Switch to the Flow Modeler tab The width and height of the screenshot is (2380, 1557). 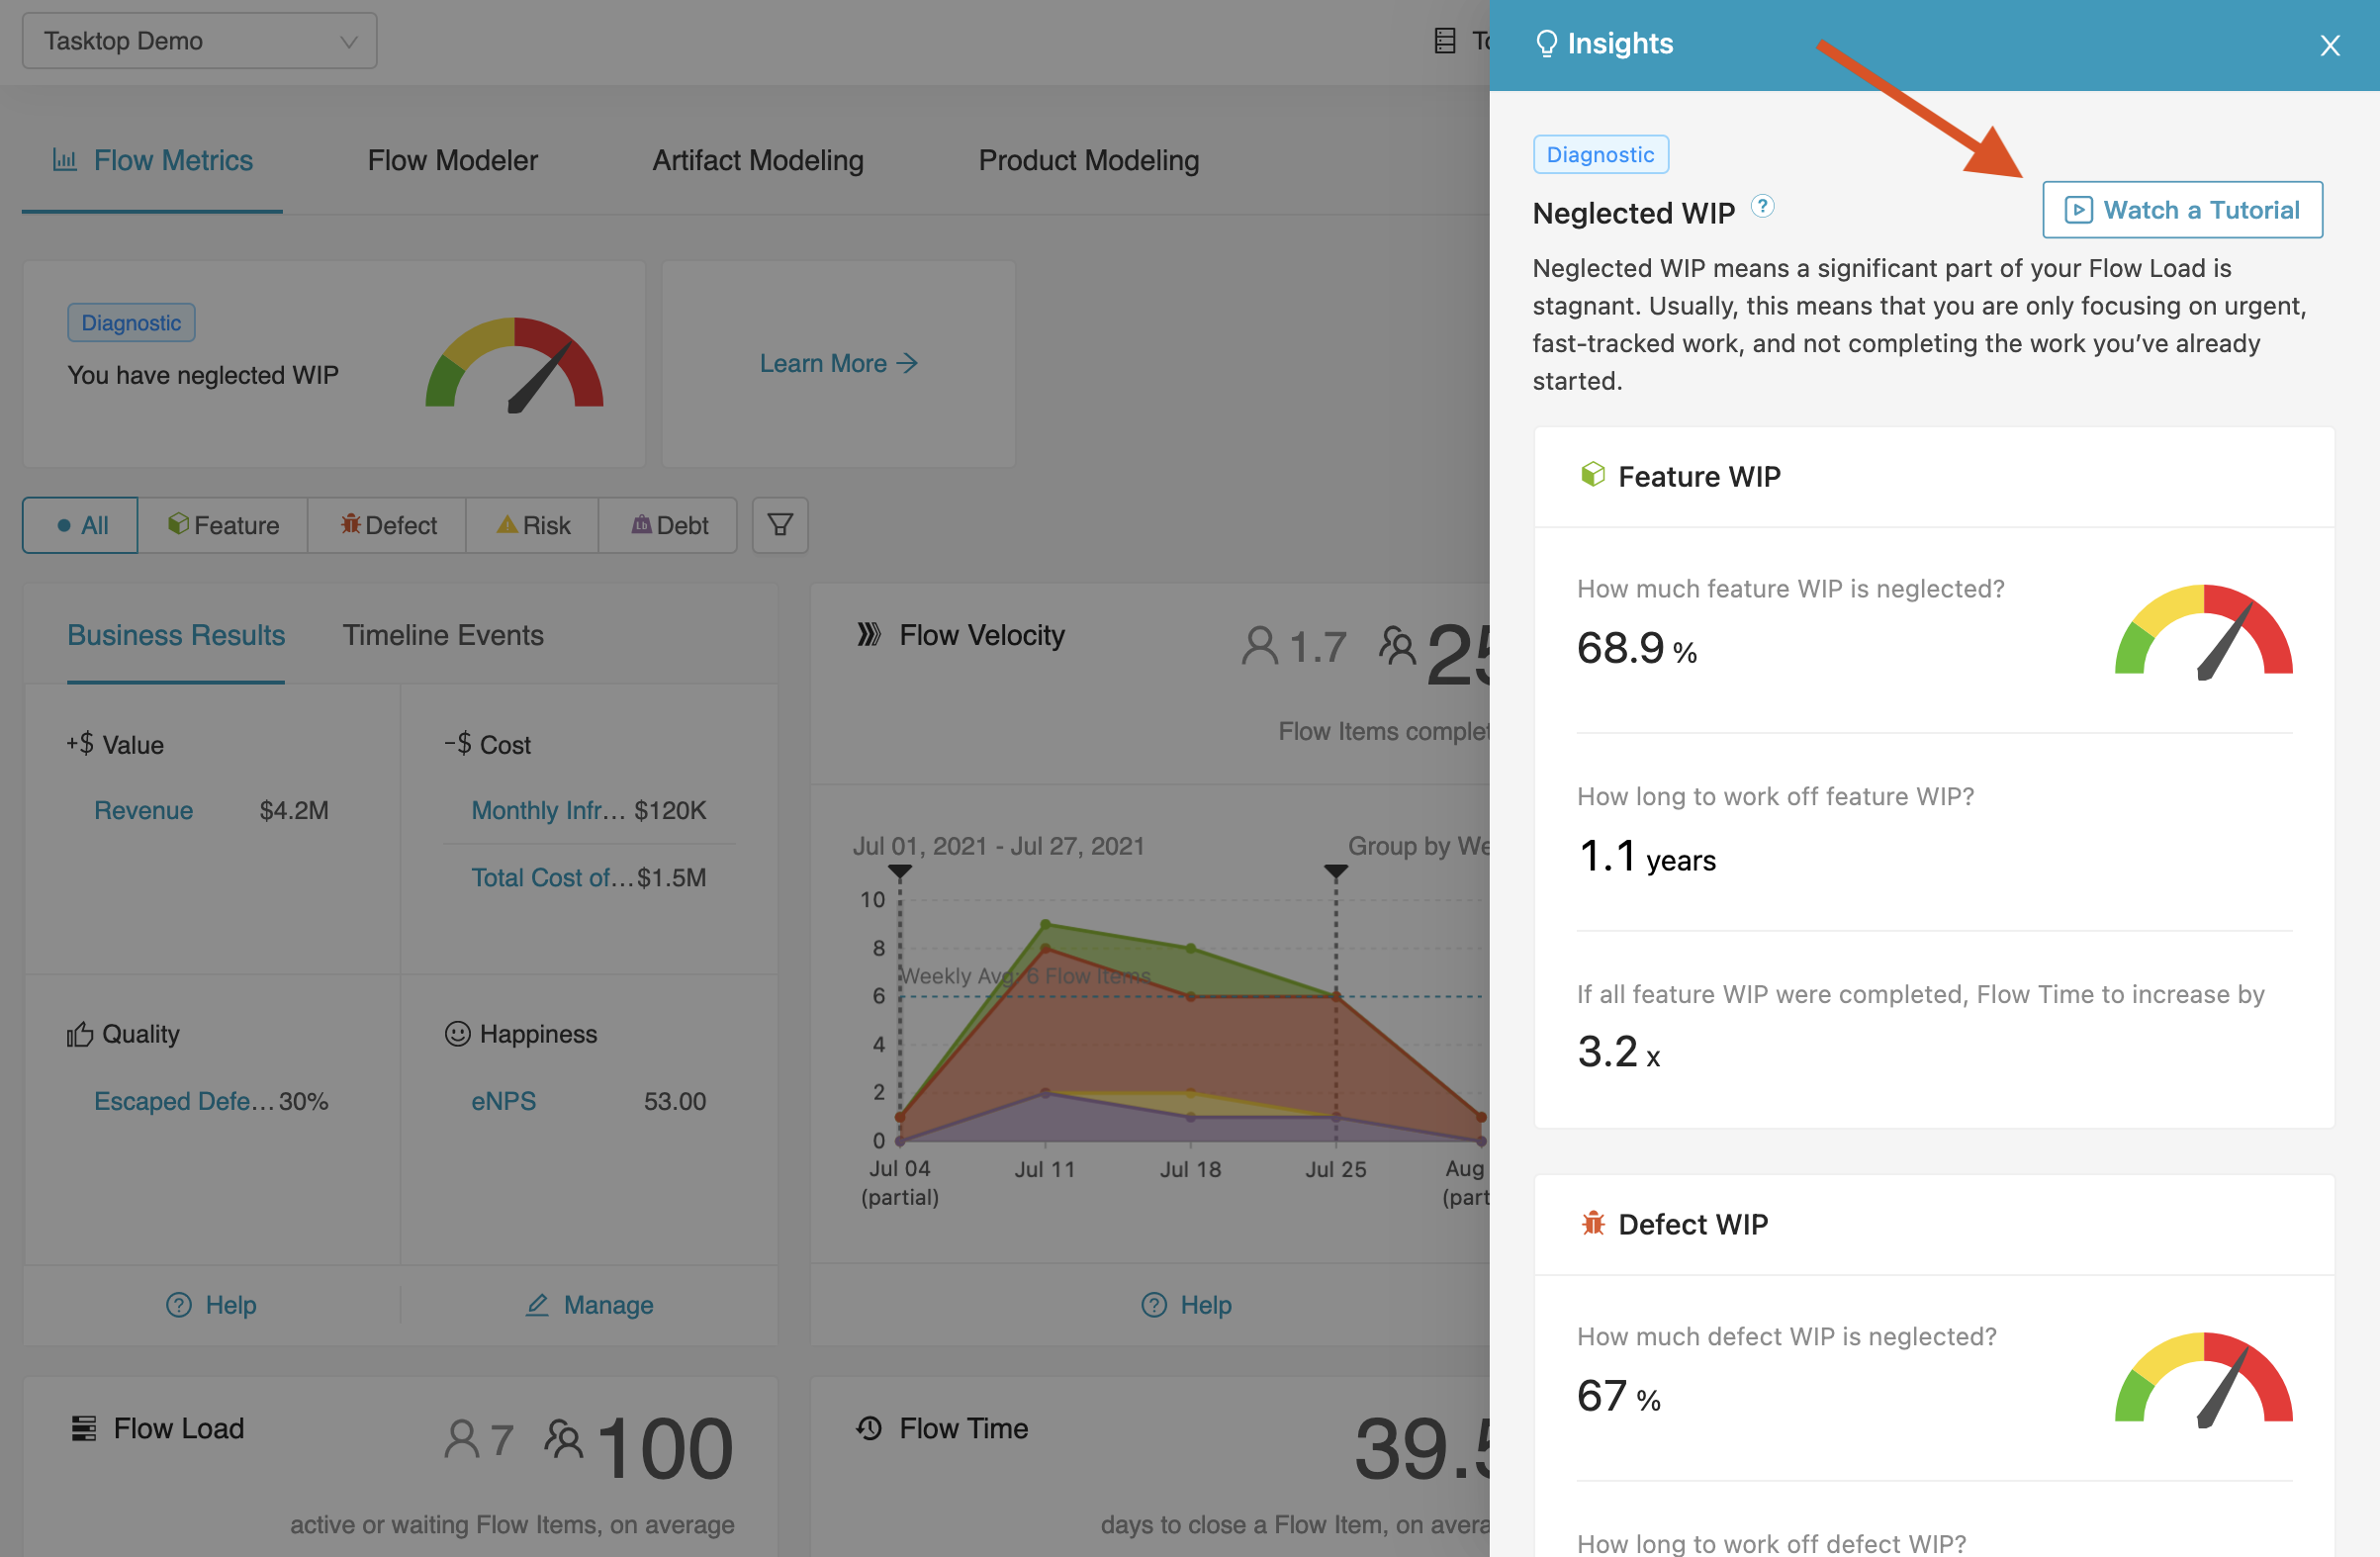coord(452,160)
